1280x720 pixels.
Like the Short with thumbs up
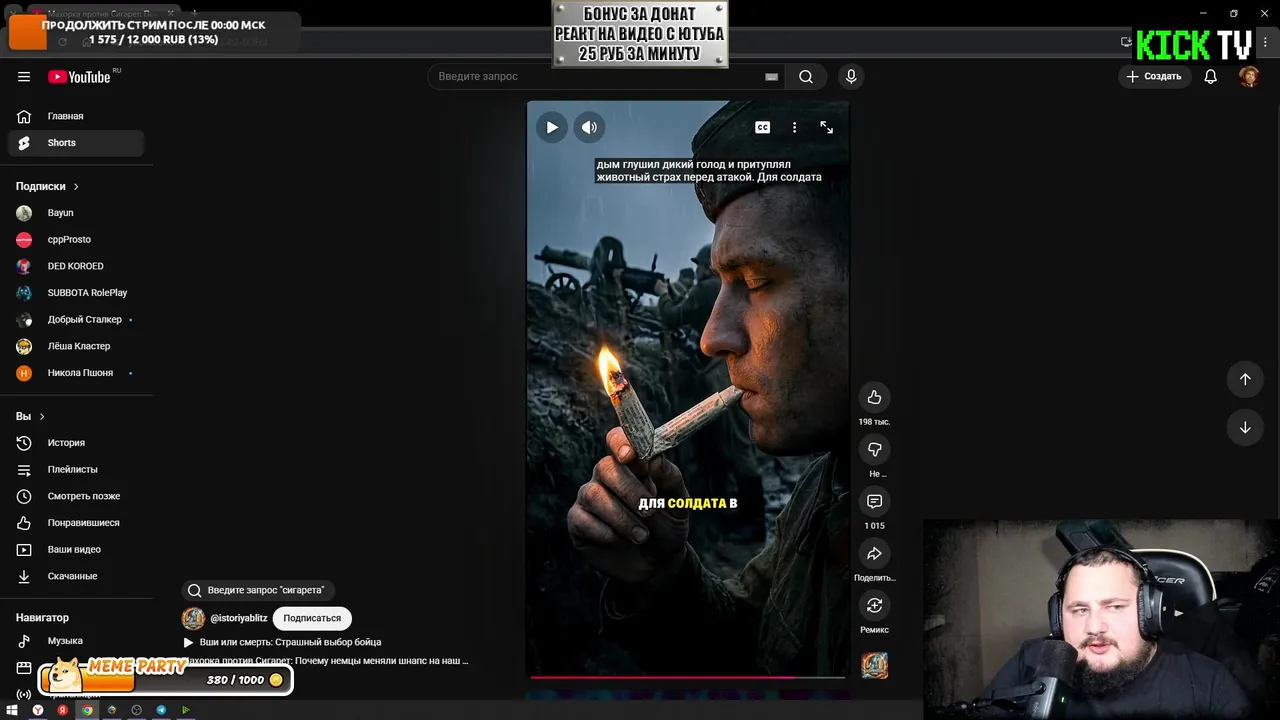click(874, 397)
